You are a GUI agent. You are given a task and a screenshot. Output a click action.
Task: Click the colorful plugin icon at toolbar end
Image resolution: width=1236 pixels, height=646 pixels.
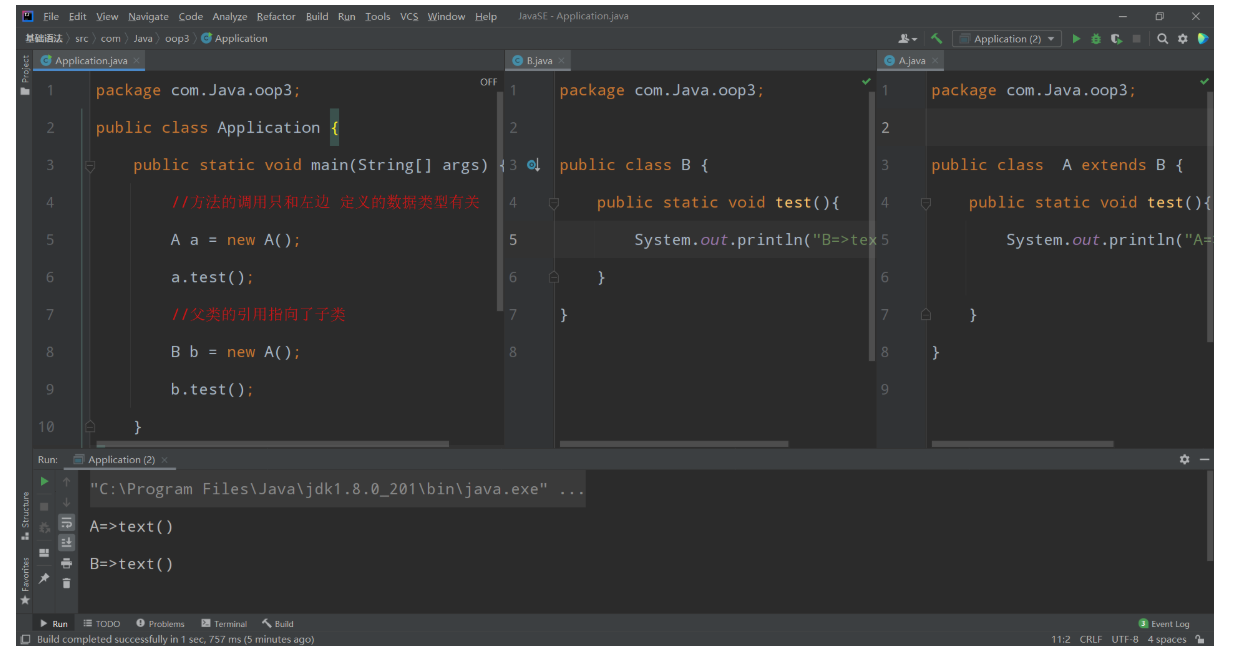coord(1203,39)
